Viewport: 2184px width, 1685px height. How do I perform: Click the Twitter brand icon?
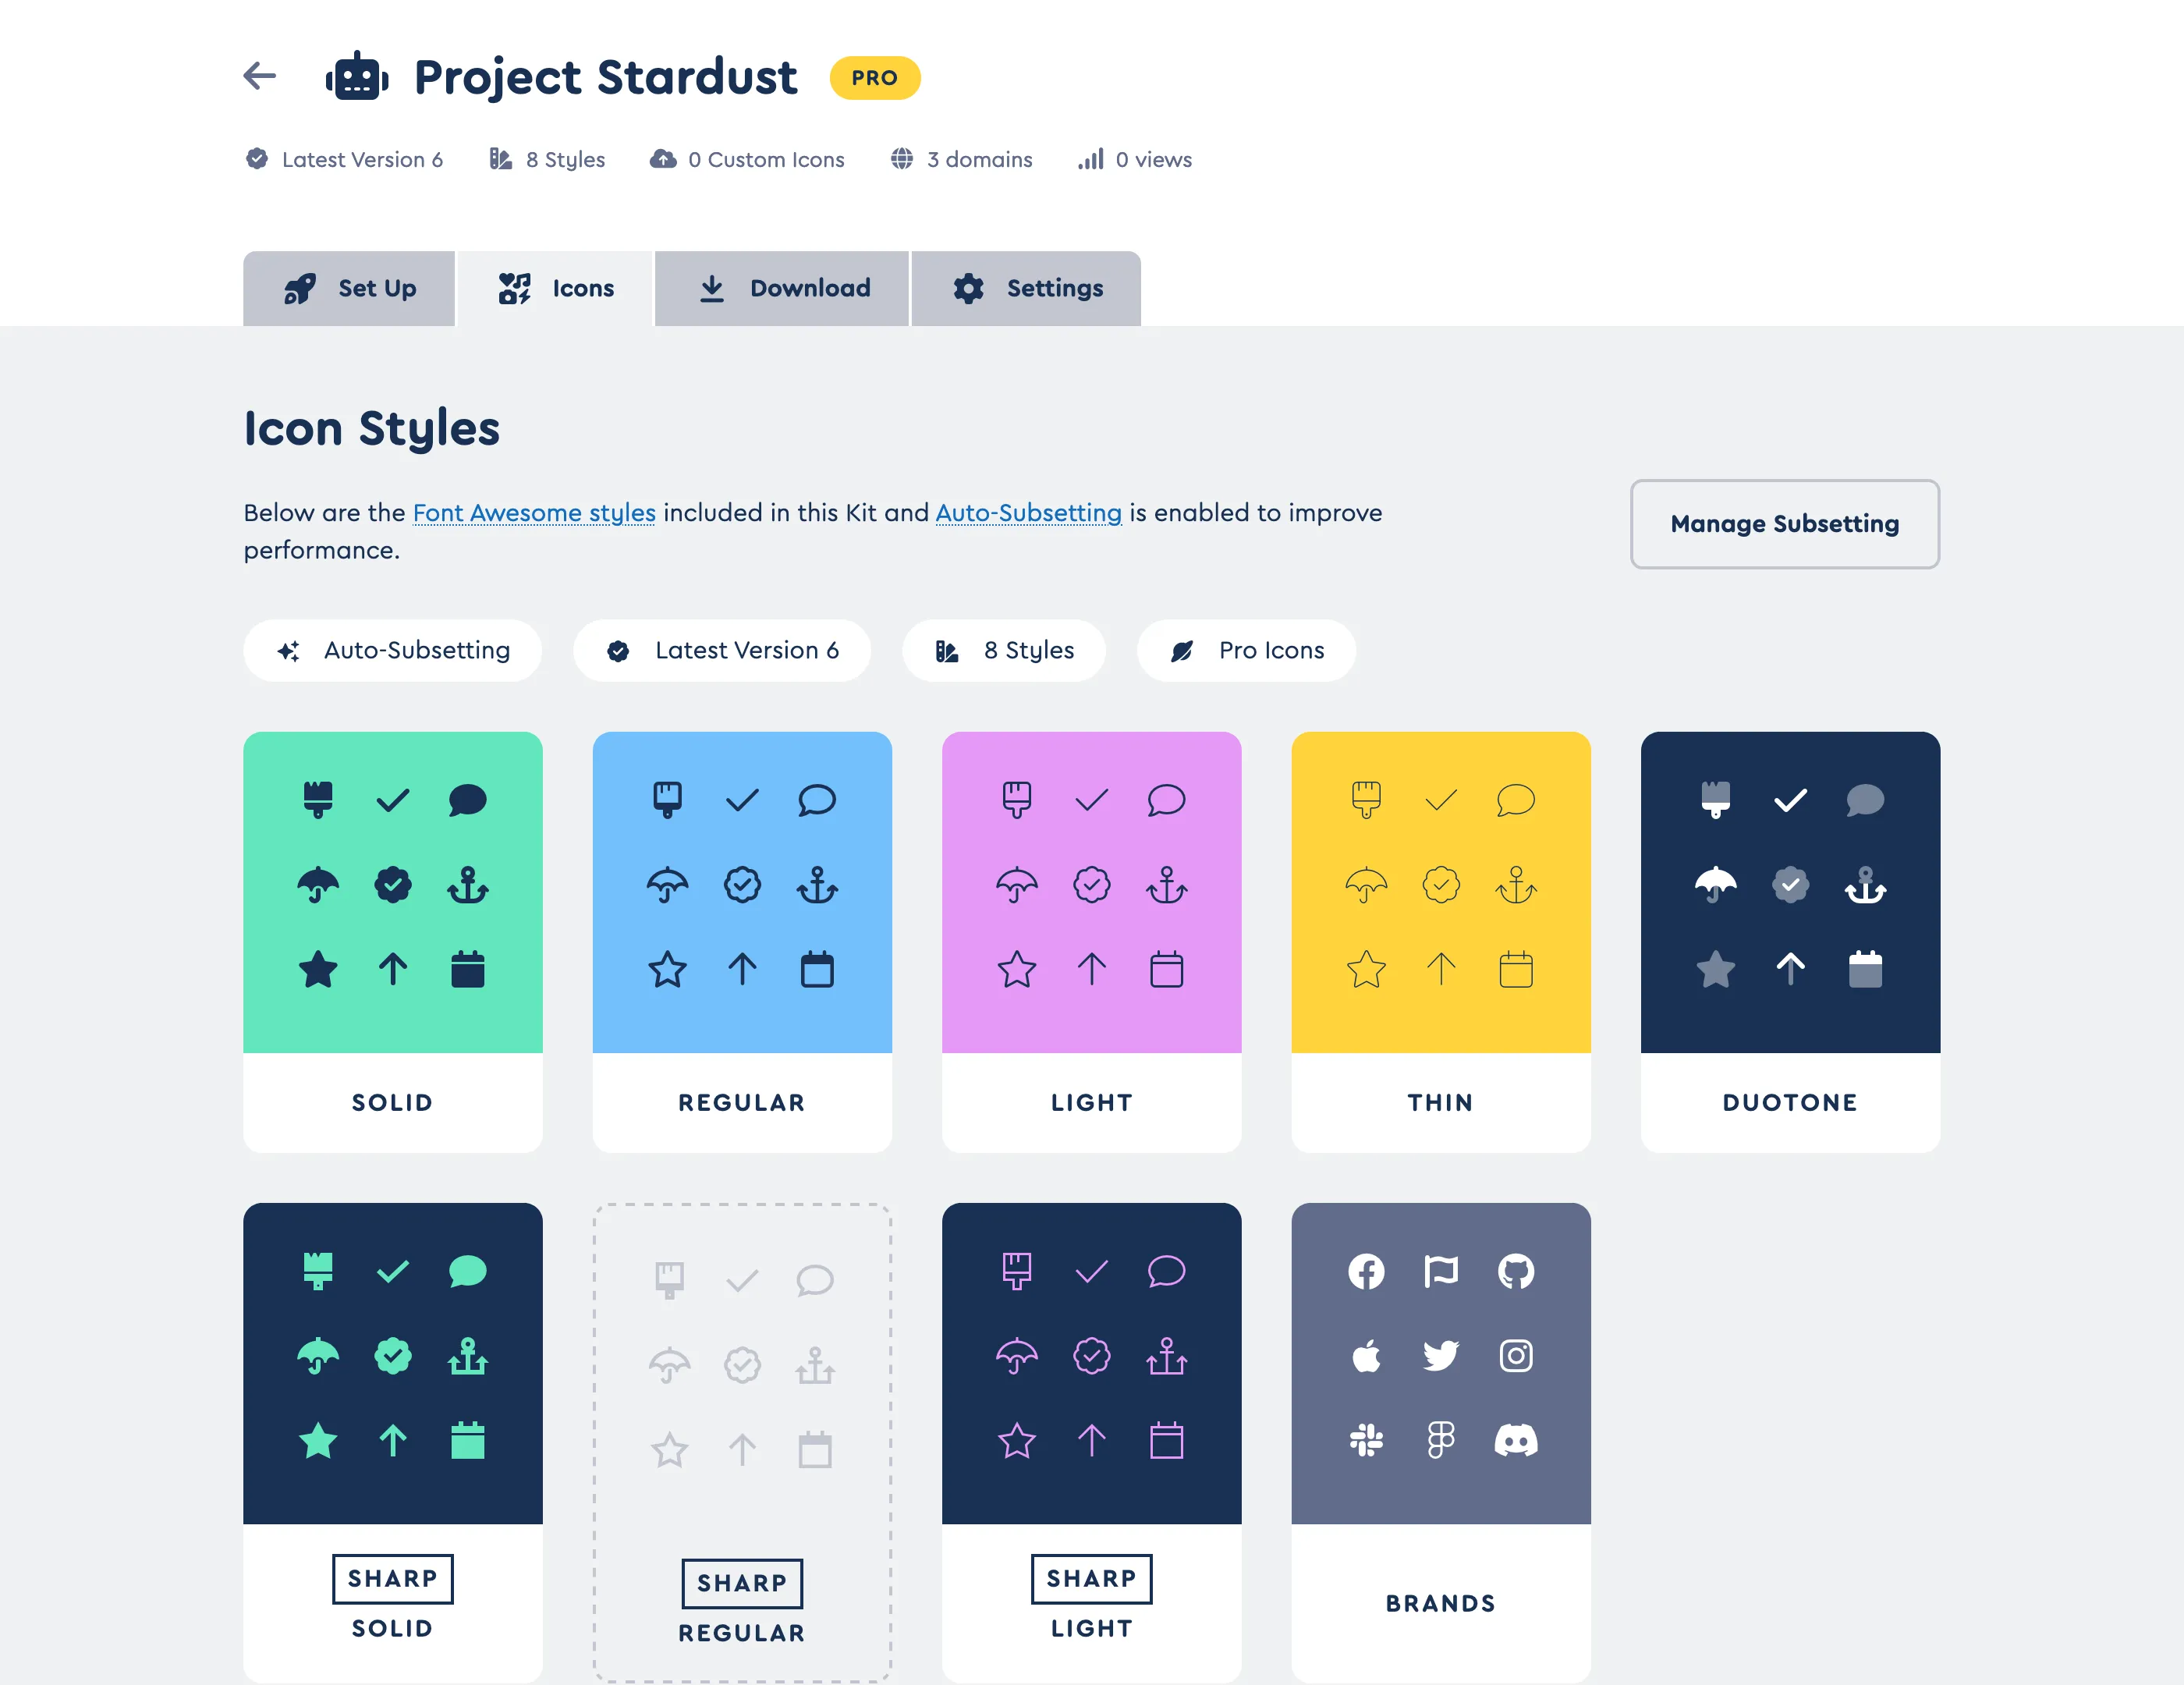point(1441,1356)
